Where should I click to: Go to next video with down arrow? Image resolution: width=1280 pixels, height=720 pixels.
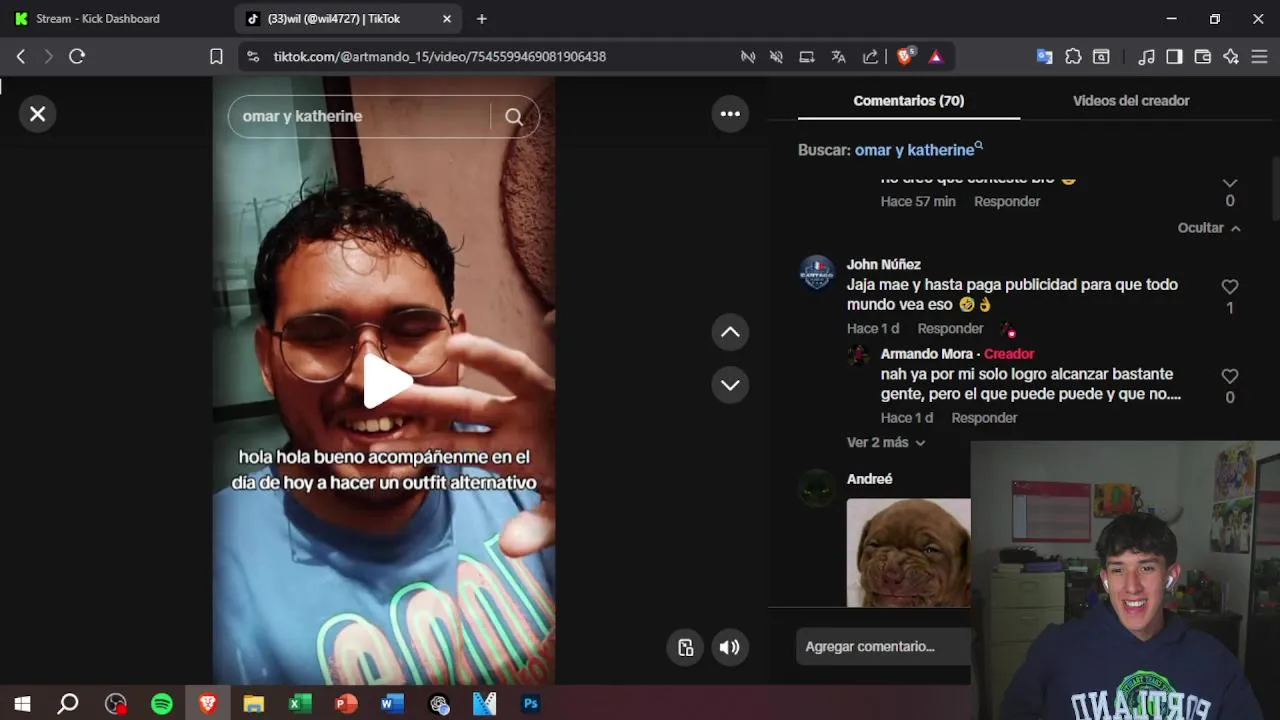click(x=730, y=385)
